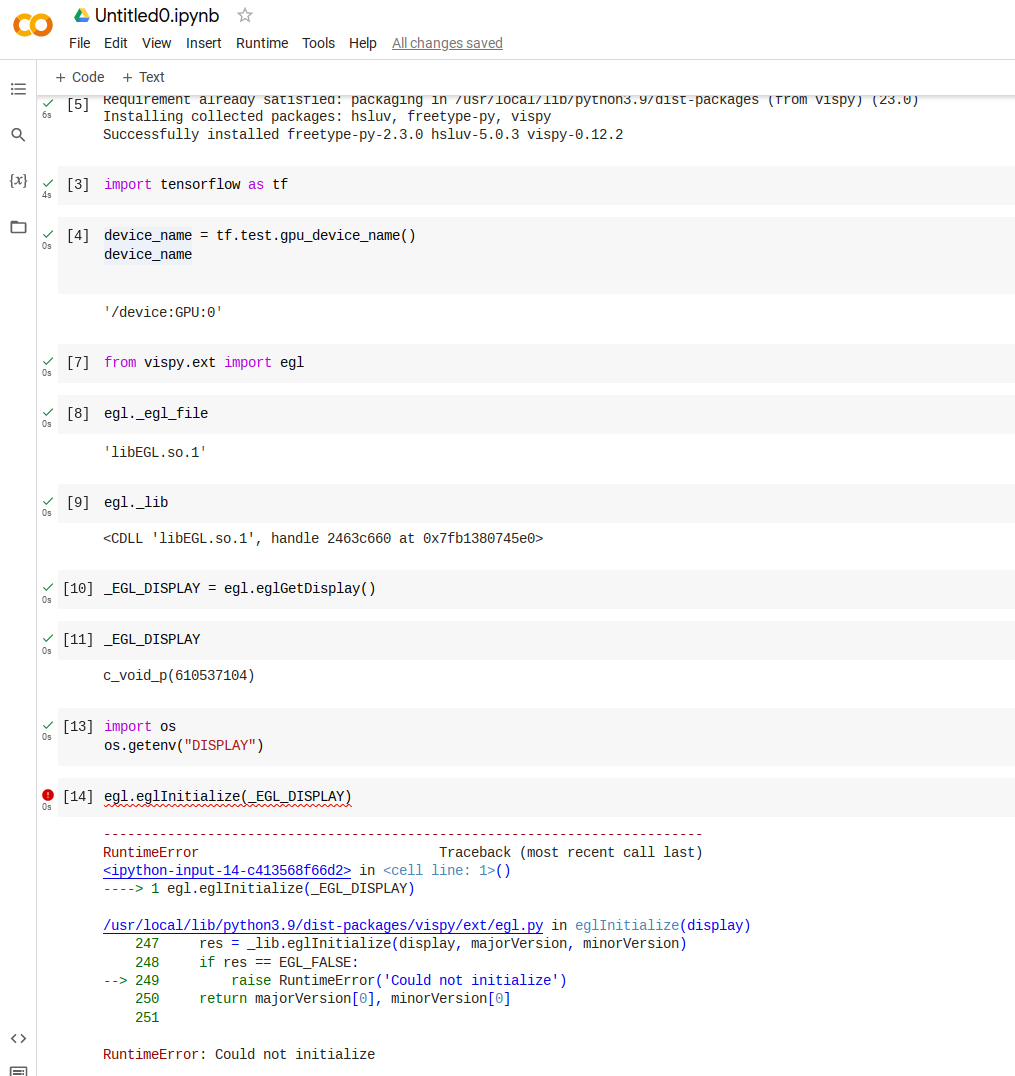
Task: Click the Google Drive icon beside notebook title
Action: [82, 15]
